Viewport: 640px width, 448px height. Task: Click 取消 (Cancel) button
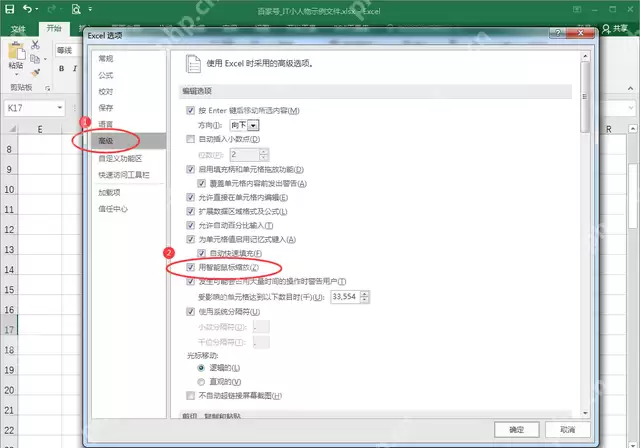[x=567, y=429]
